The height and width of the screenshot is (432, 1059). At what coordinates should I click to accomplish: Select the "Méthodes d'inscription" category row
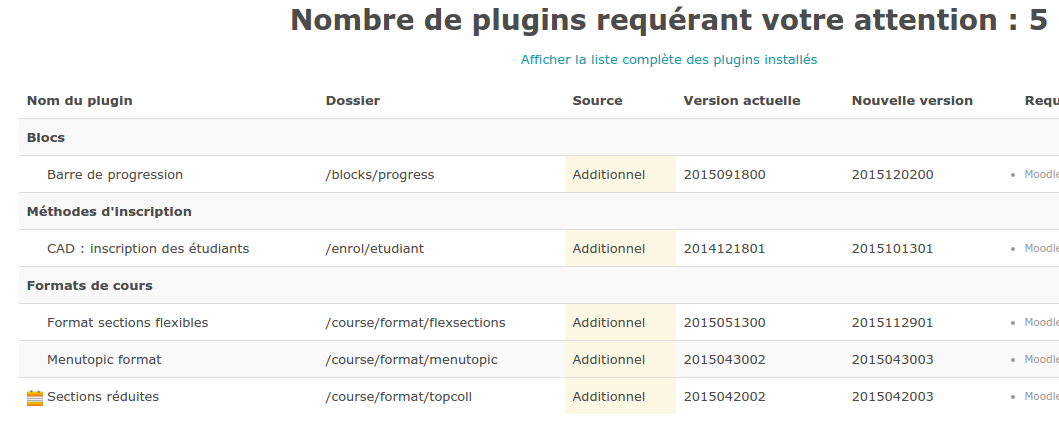pyautogui.click(x=109, y=212)
